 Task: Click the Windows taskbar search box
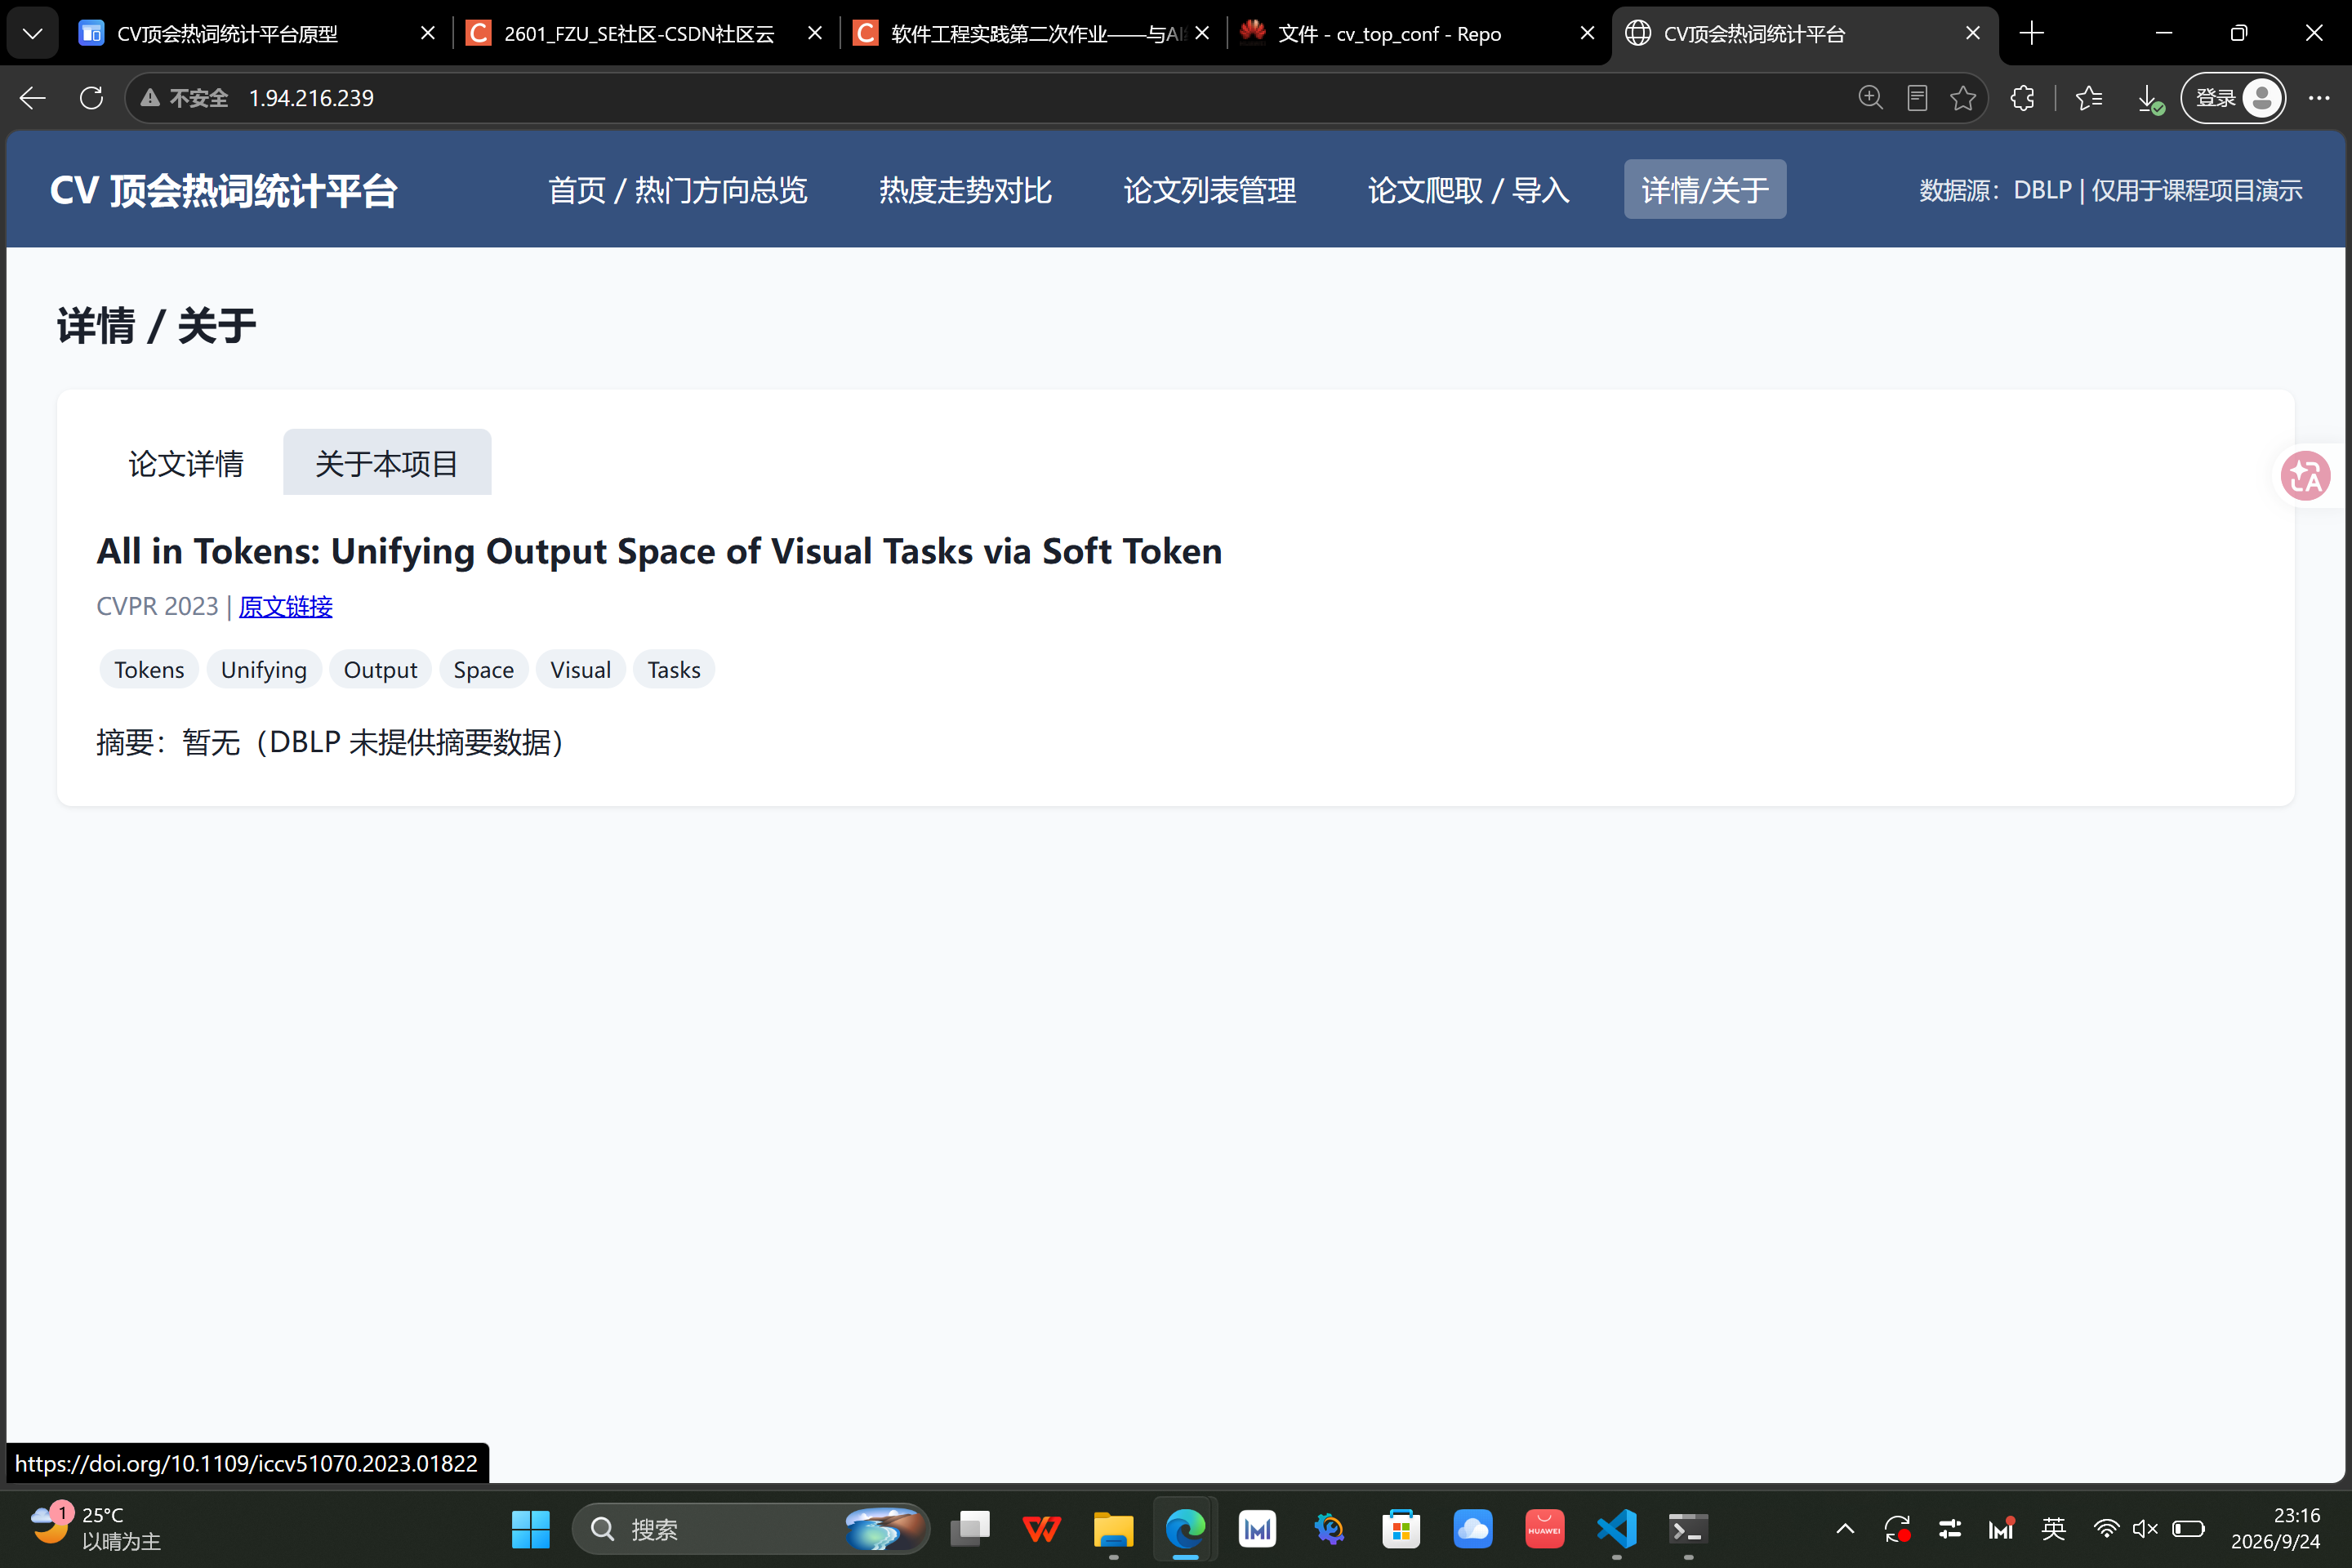[750, 1529]
